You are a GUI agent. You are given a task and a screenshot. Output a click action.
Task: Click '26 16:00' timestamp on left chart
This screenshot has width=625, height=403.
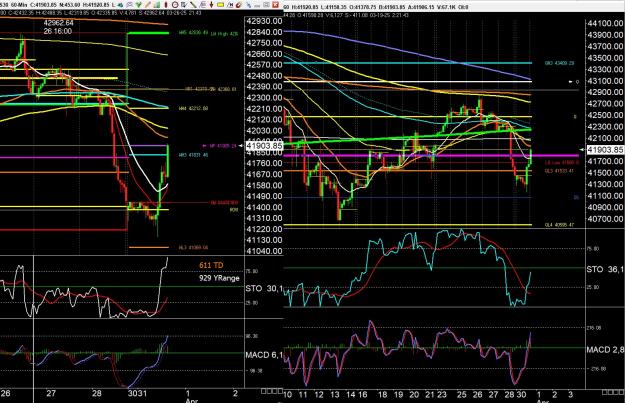point(58,31)
